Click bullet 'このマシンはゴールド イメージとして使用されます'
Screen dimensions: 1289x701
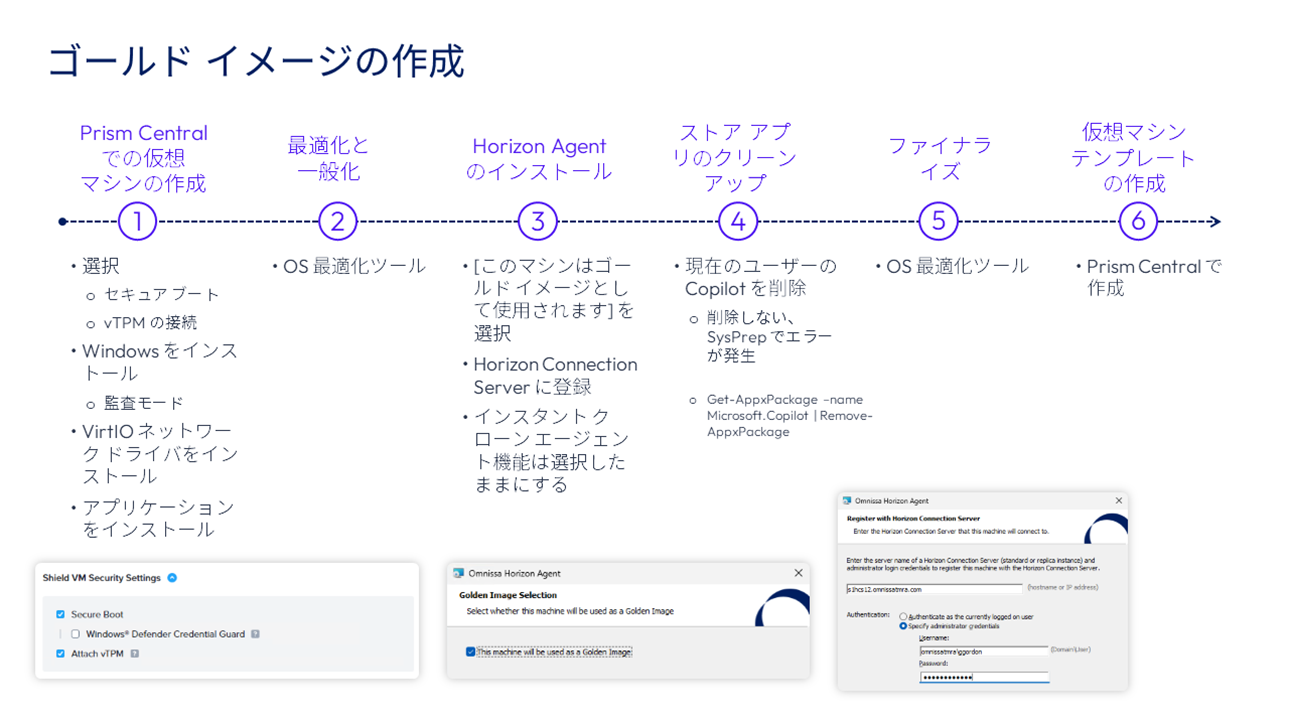point(554,300)
